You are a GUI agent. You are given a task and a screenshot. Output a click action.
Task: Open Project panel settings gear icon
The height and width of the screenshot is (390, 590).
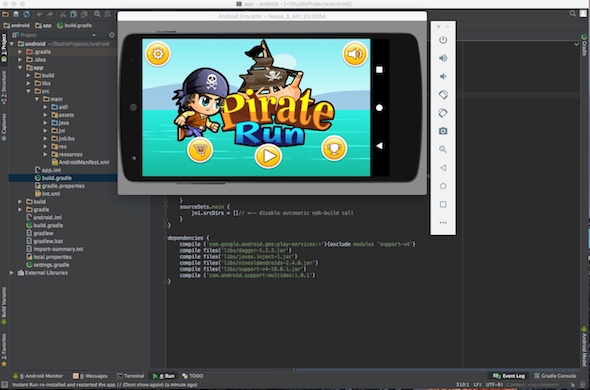point(112,35)
